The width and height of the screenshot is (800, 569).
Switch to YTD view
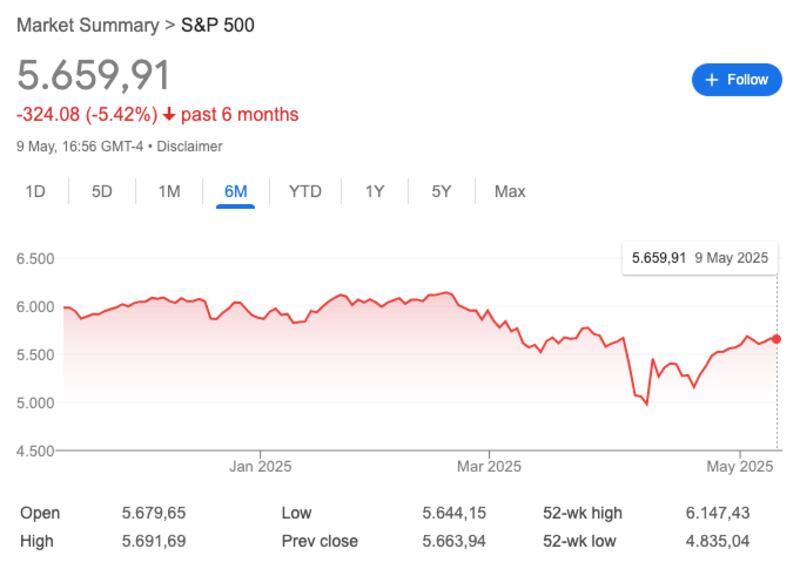point(305,191)
